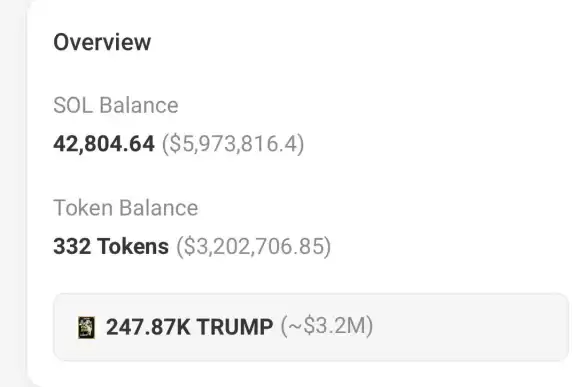The image size is (575, 387).
Task: Open the 247.87K TRUMP holding
Action: coord(190,327)
